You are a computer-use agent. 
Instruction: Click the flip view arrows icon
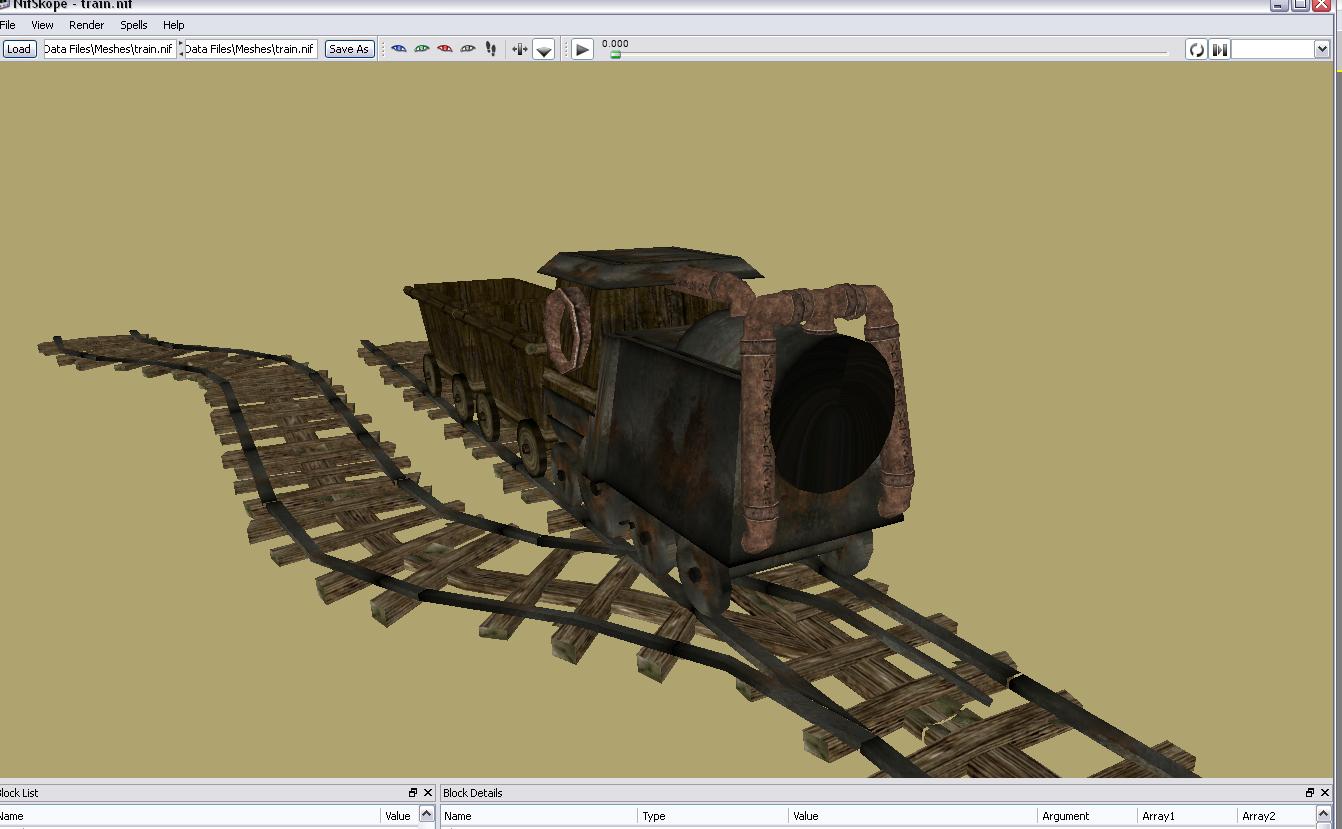tap(519, 49)
